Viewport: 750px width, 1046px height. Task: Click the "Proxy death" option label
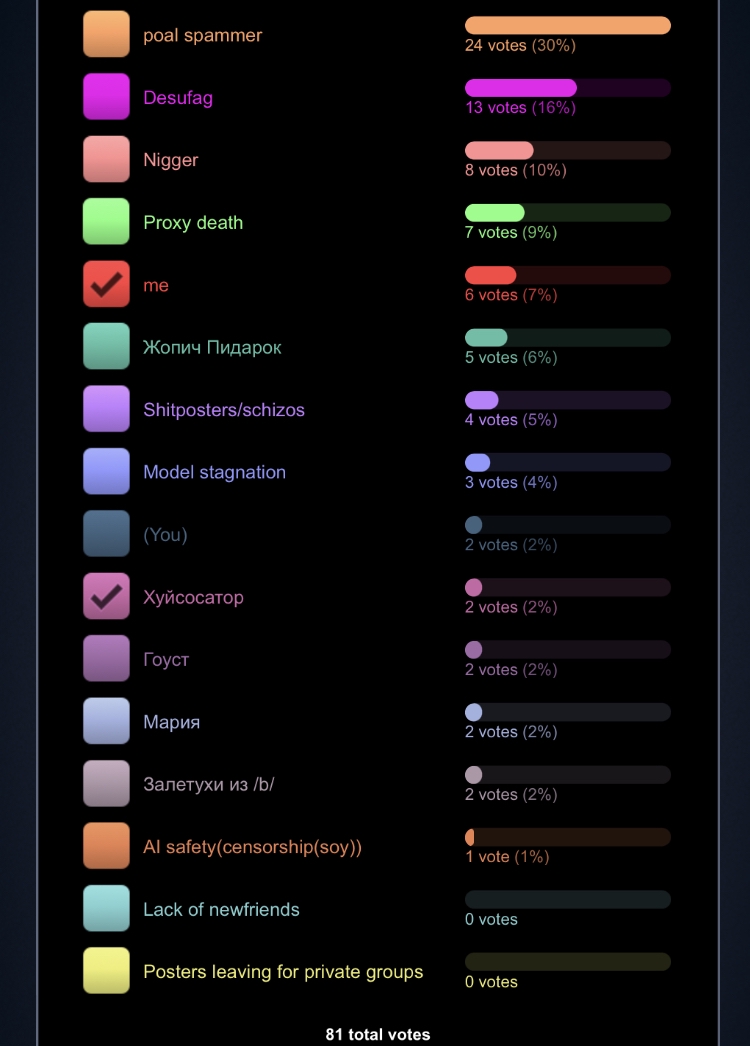tap(193, 223)
